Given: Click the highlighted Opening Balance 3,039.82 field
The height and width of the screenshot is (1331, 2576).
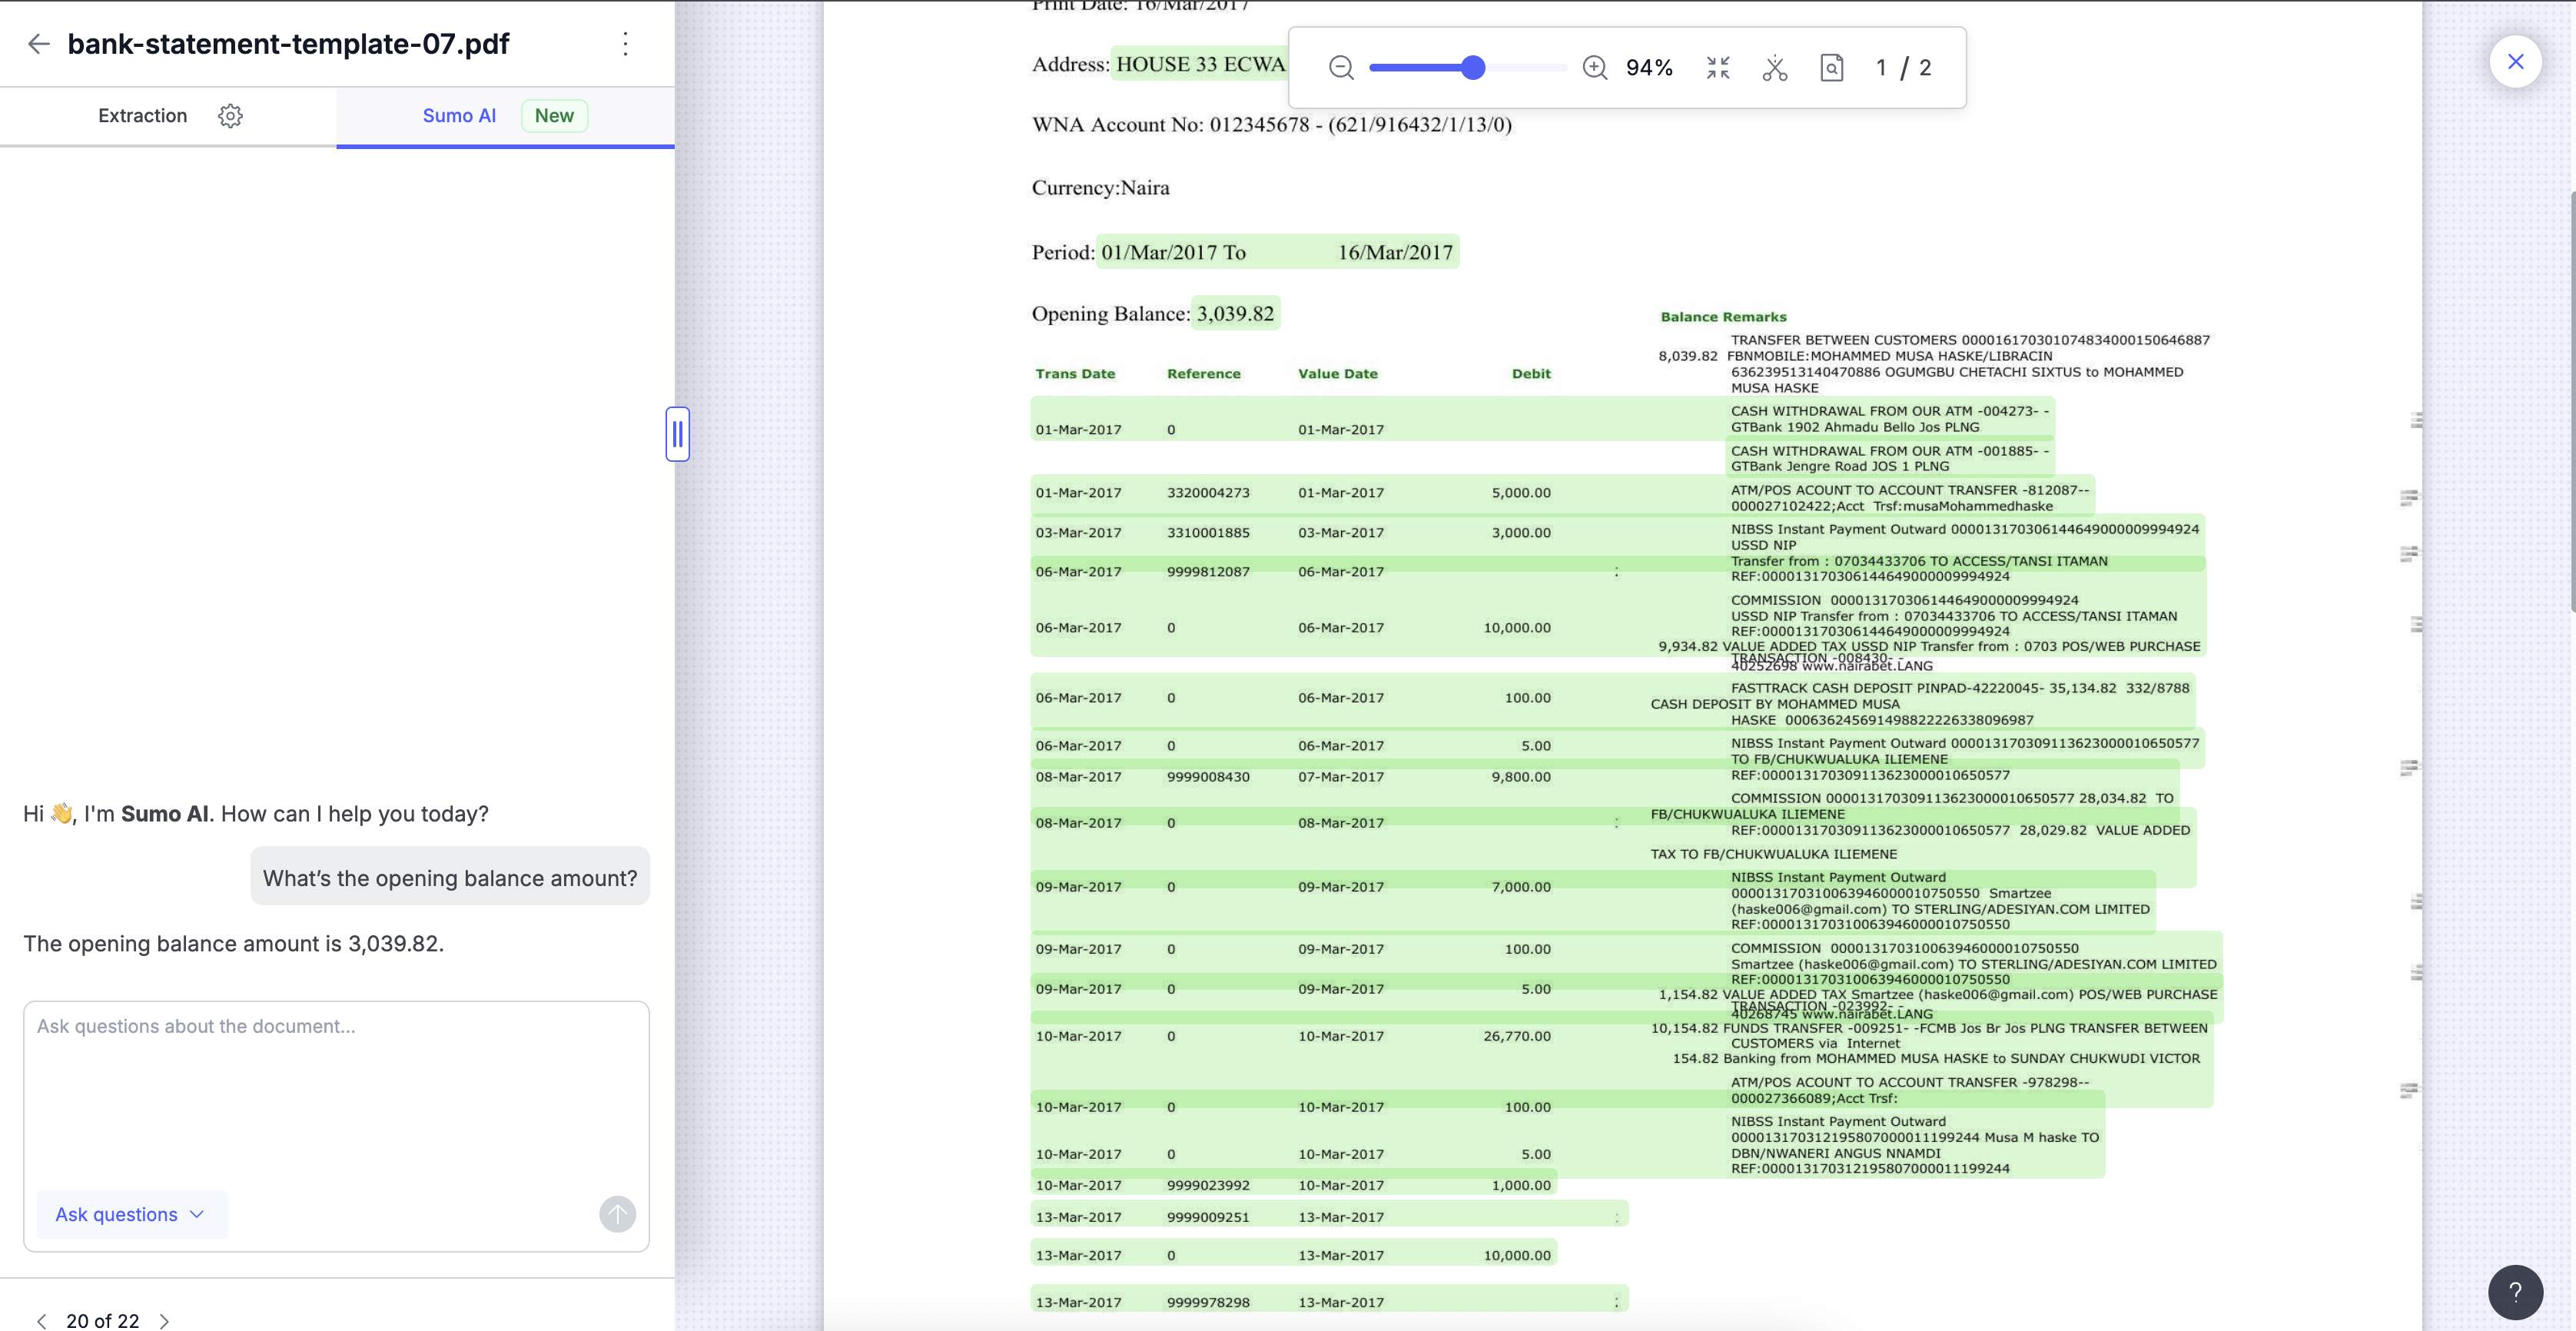Looking at the screenshot, I should 1235,314.
